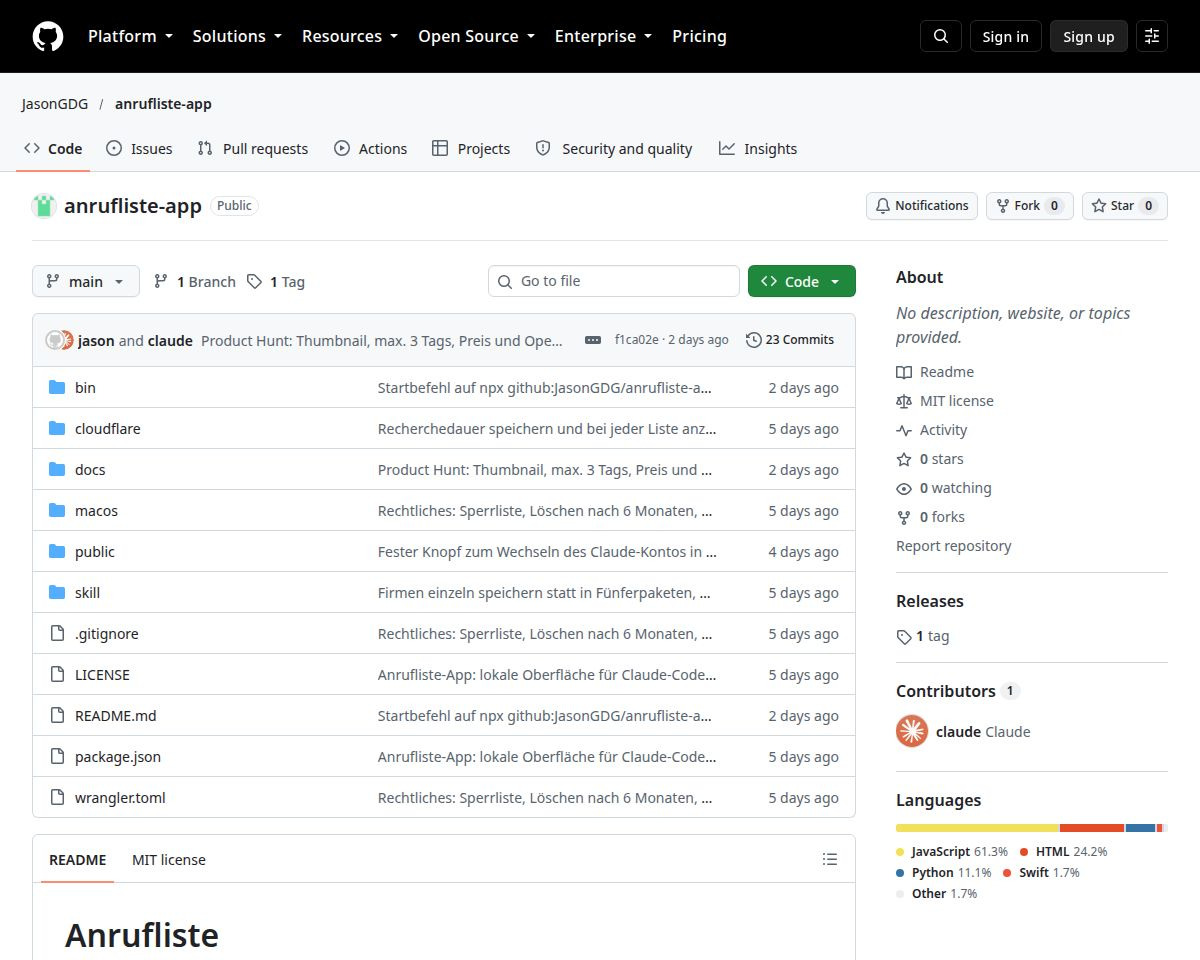
Task: Fork the repository
Action: pyautogui.click(x=1030, y=206)
